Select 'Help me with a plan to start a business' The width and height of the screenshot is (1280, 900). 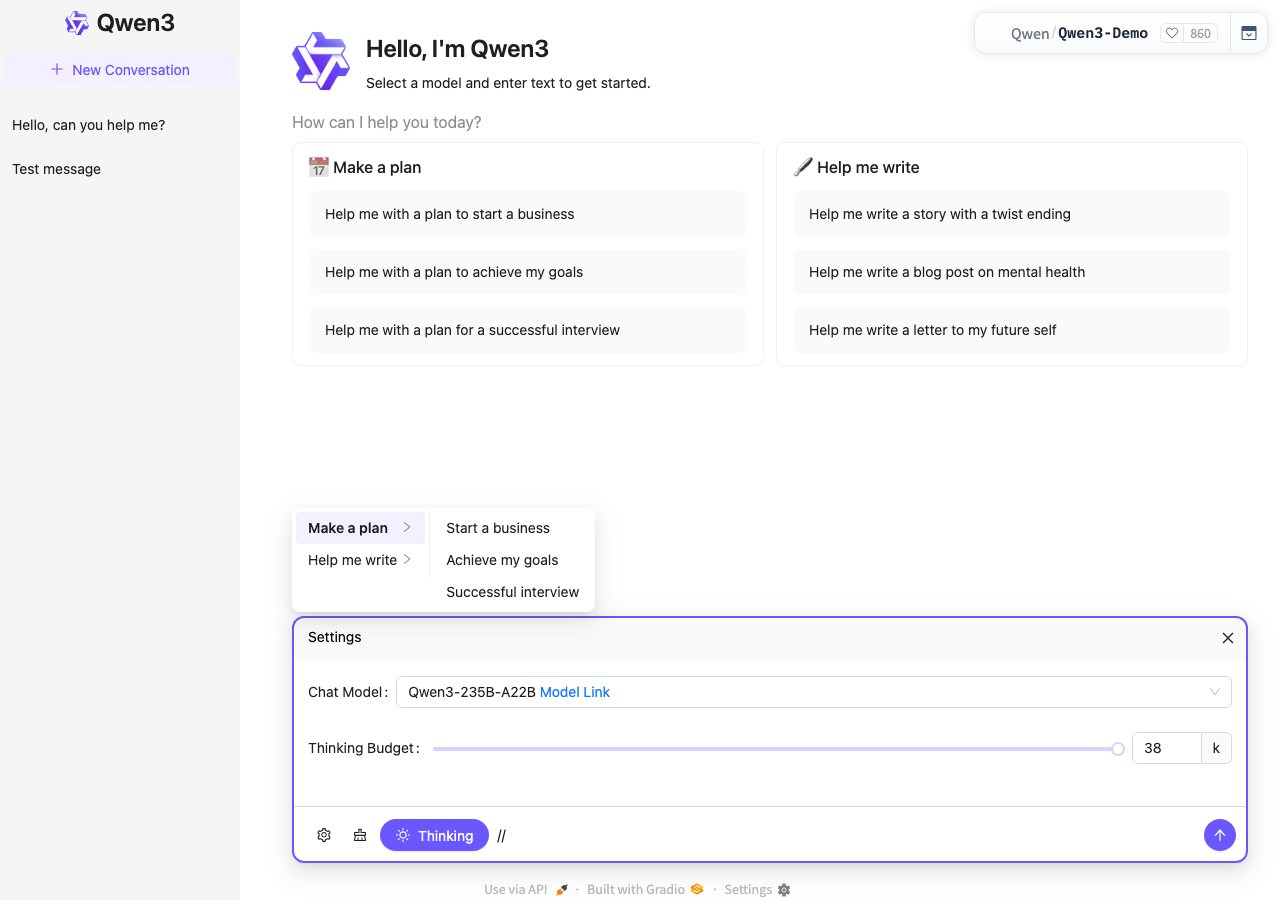[x=528, y=214]
